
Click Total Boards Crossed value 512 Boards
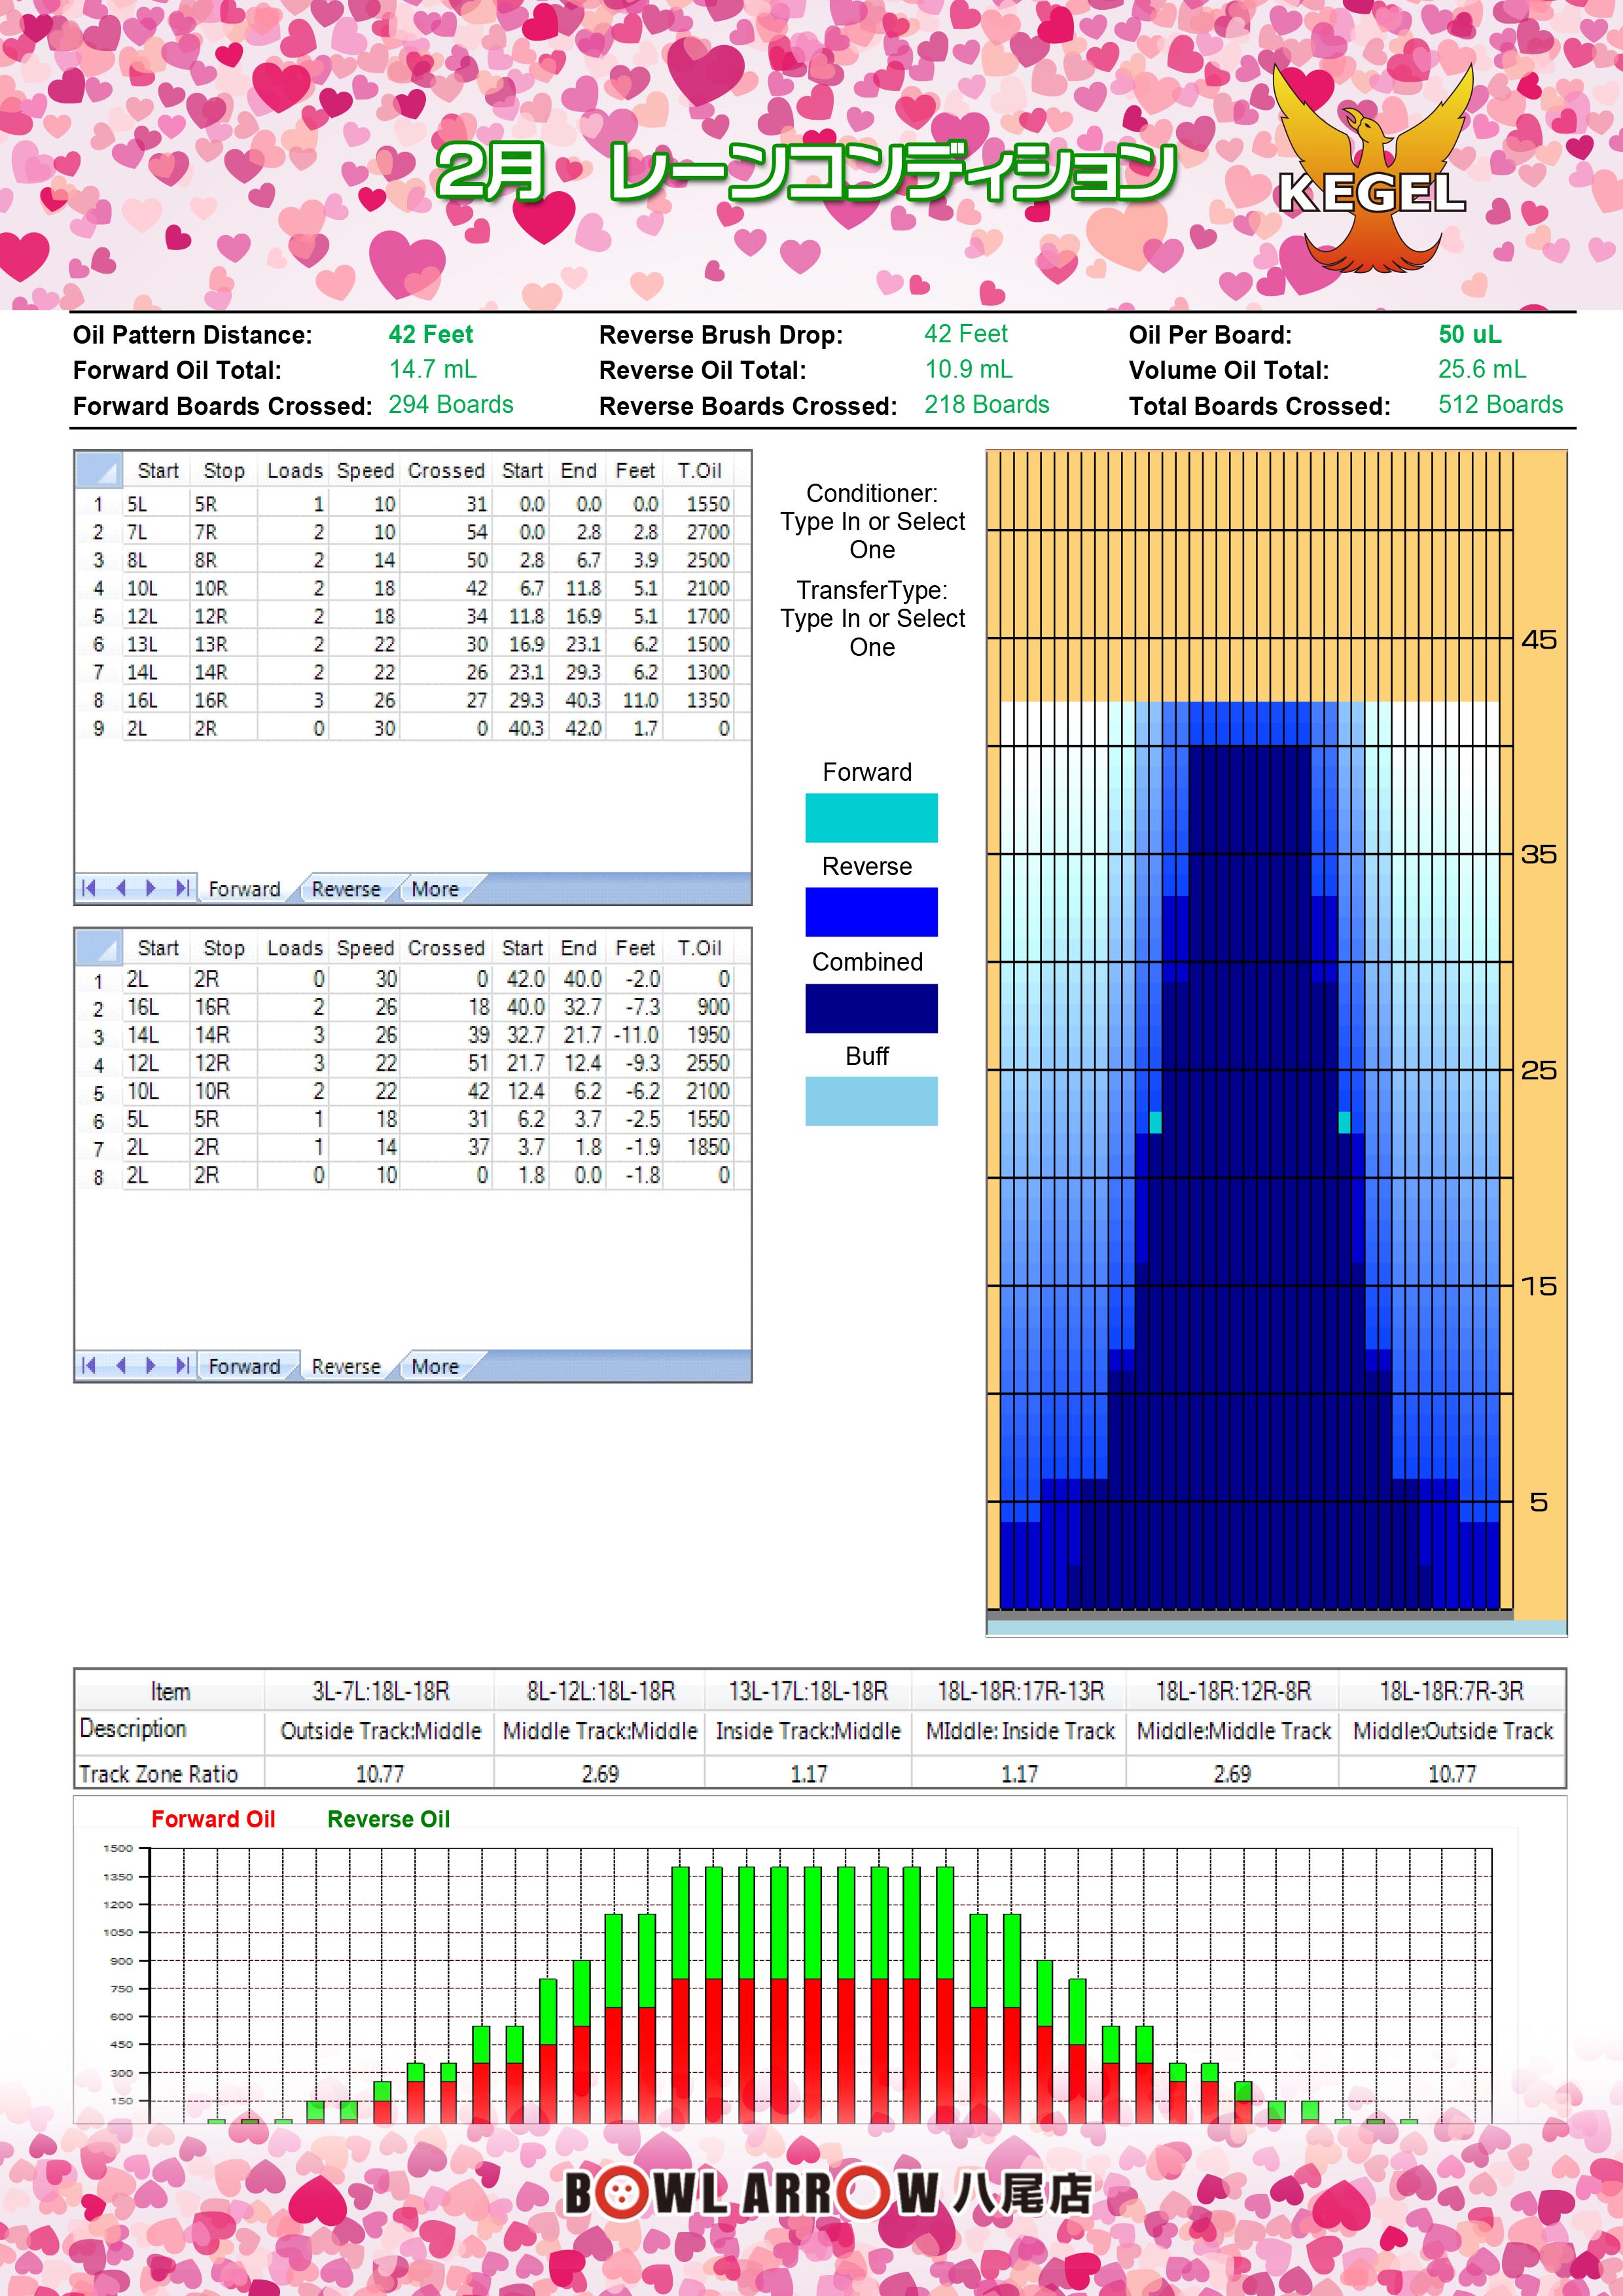[x=1500, y=404]
